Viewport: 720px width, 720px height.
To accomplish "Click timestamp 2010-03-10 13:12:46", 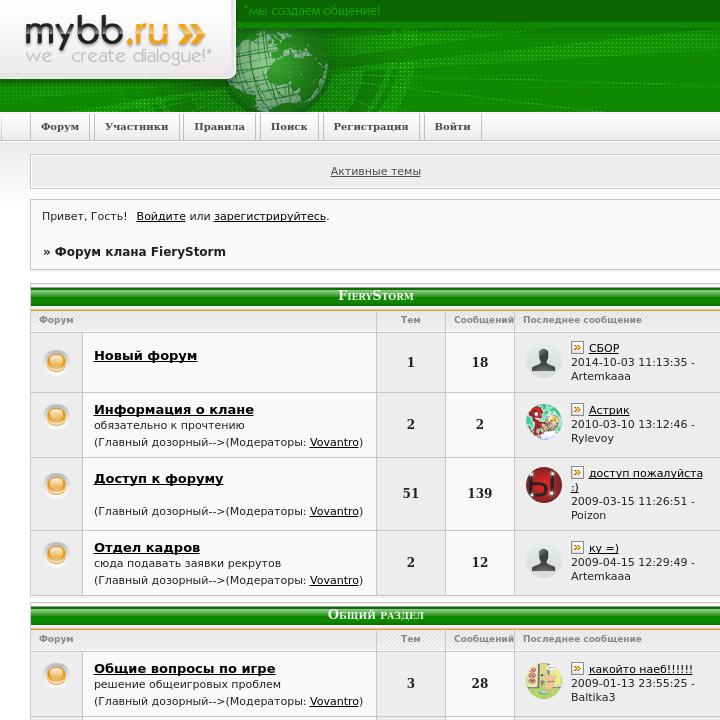I will pyautogui.click(x=629, y=424).
